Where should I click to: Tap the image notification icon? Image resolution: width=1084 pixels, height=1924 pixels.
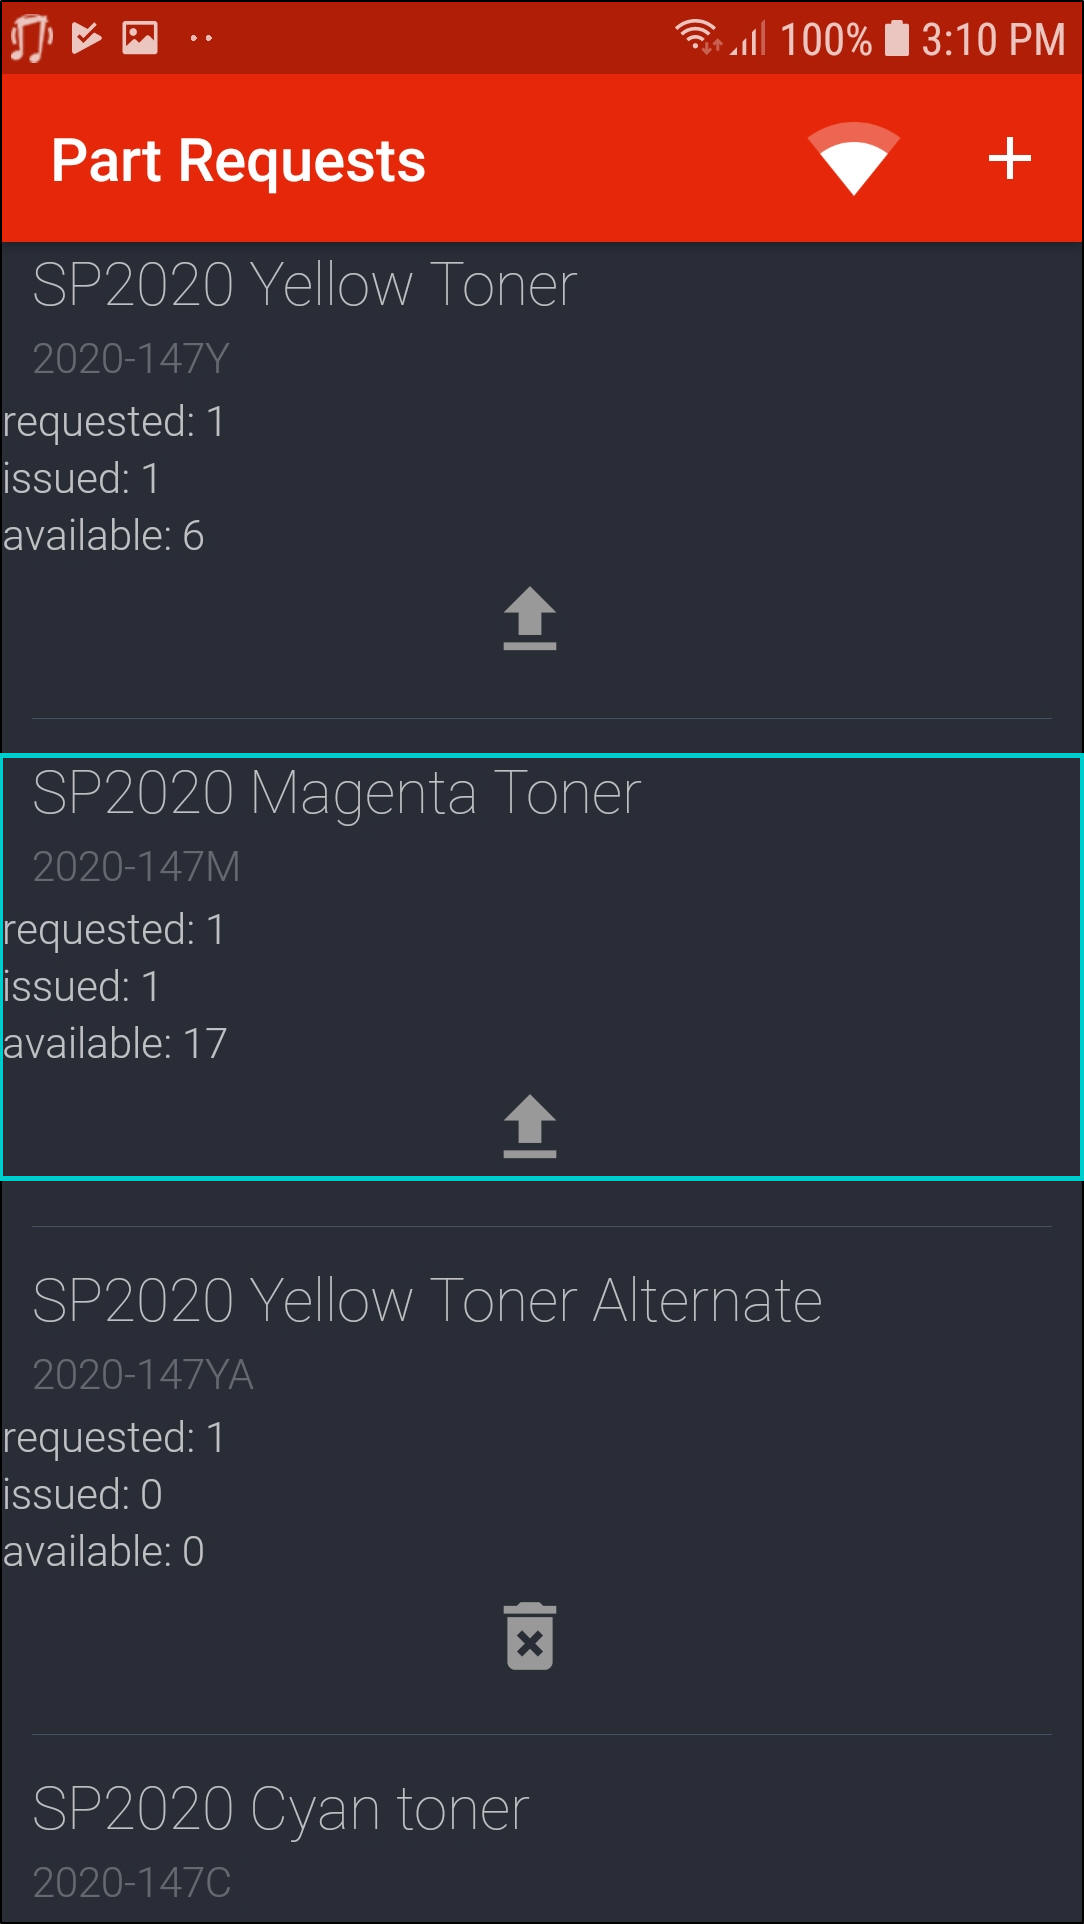coord(140,38)
